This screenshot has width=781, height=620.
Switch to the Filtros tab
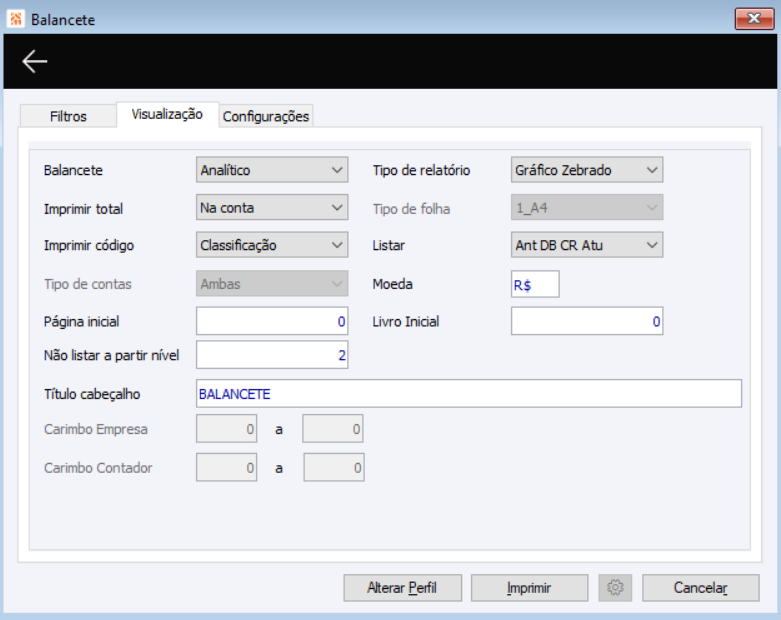coord(68,116)
